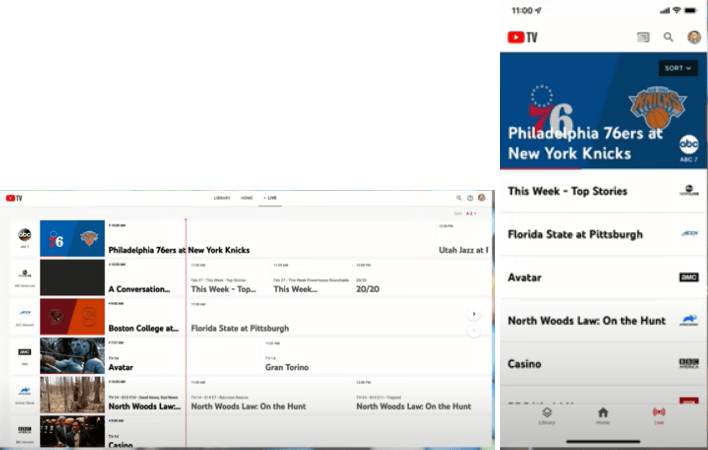The height and width of the screenshot is (450, 708).
Task: Switch to the Home tab in the mobile bottom bar
Action: tap(603, 416)
